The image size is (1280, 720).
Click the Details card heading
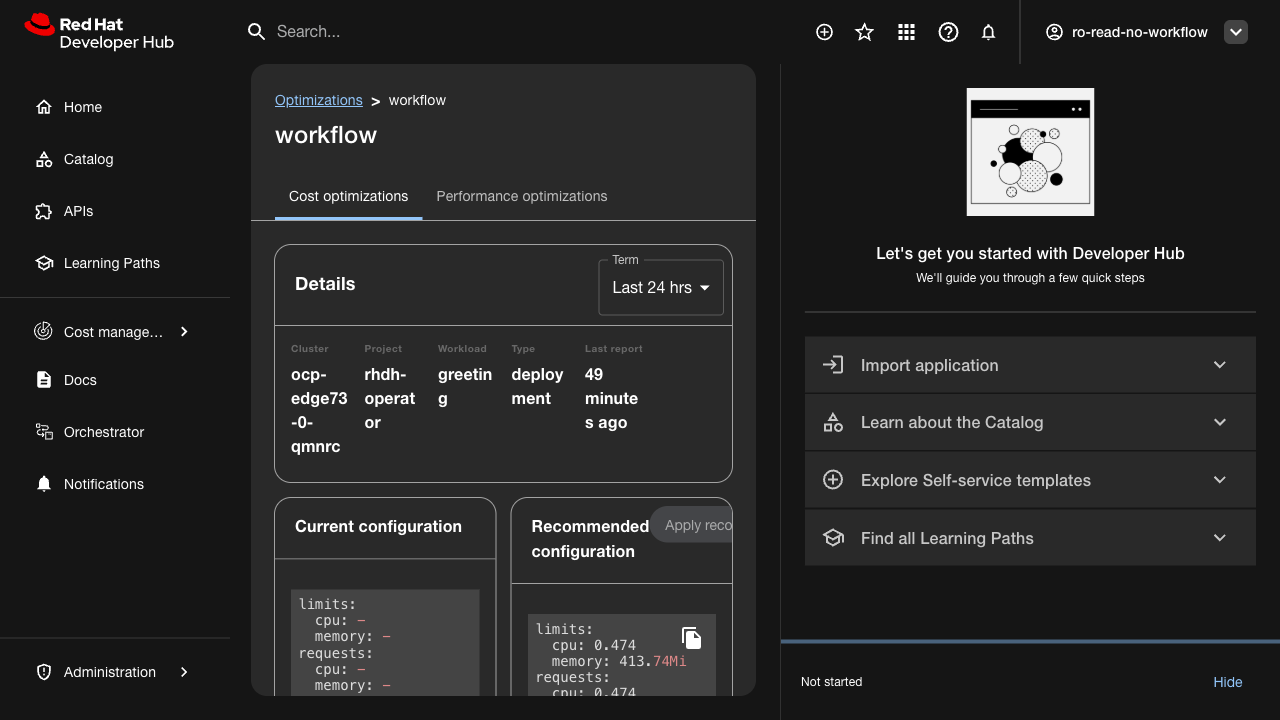tap(325, 284)
